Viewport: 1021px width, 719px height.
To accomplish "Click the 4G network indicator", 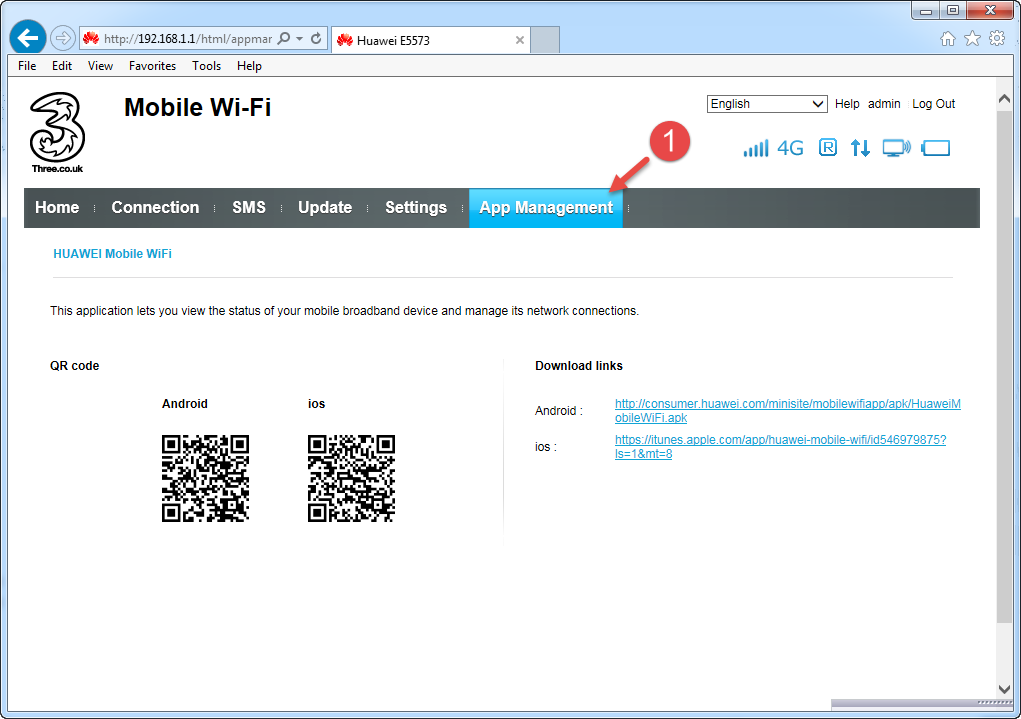I will [790, 148].
